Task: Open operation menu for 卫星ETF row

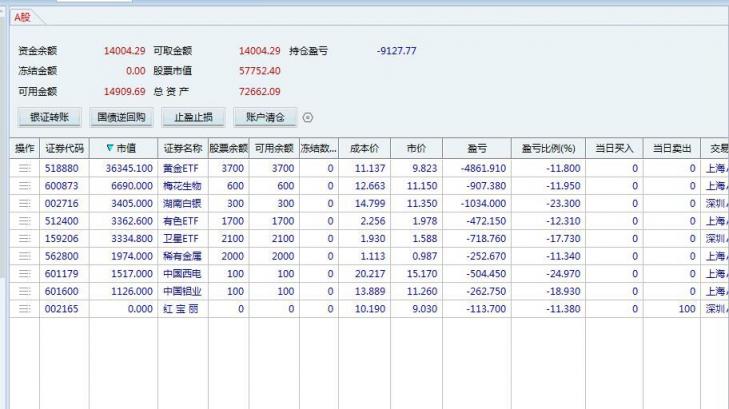Action: point(24,239)
